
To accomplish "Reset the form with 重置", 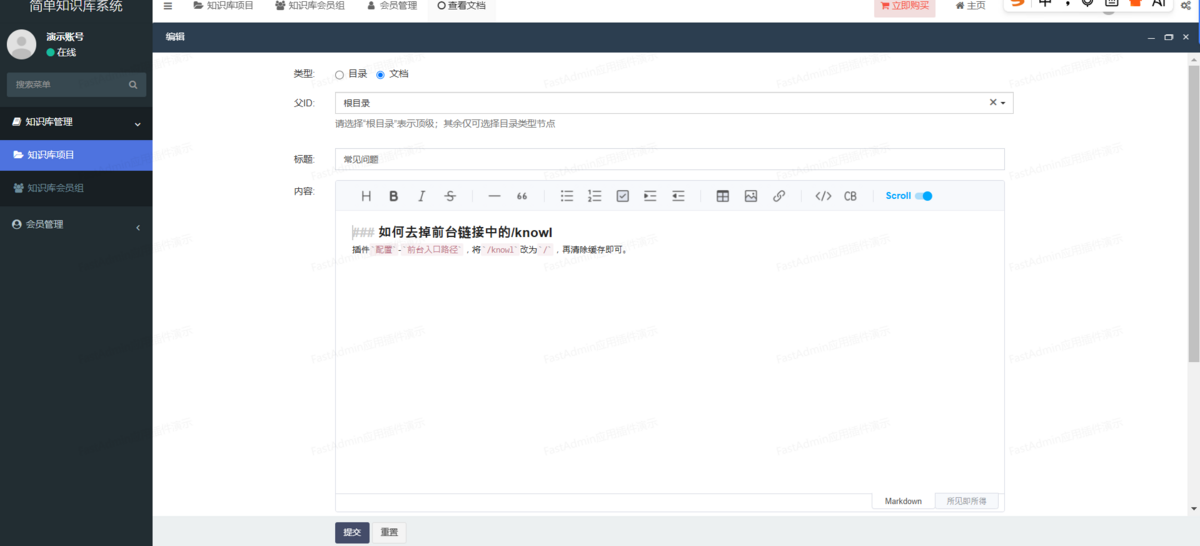I will click(389, 533).
